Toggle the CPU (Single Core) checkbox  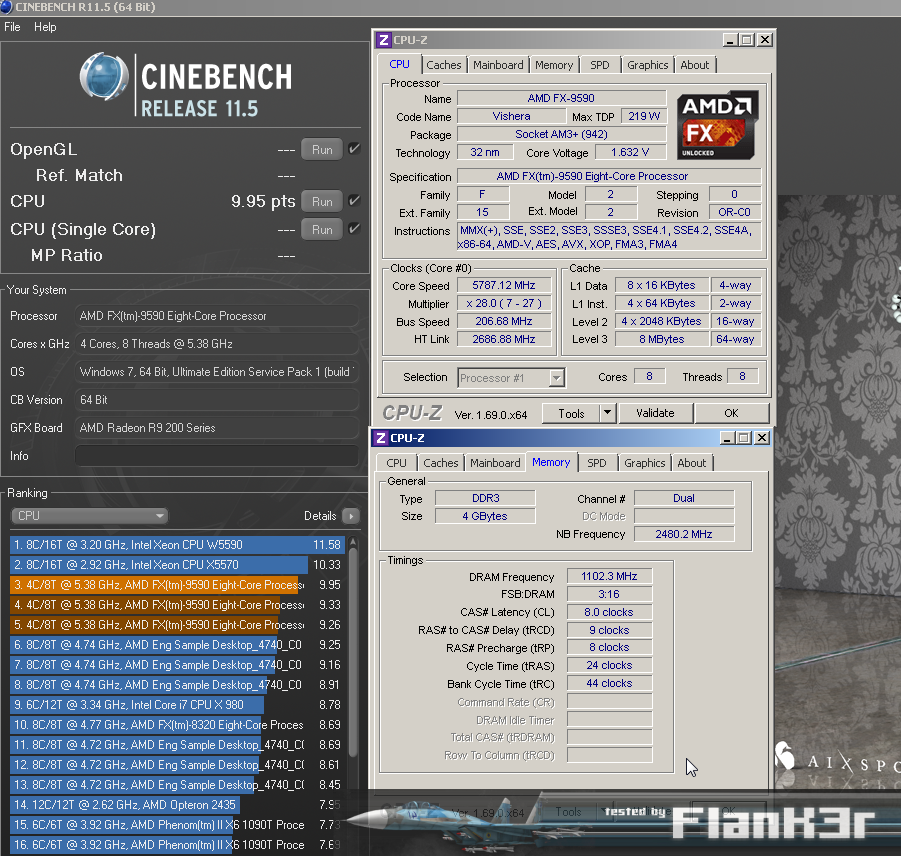tap(355, 229)
